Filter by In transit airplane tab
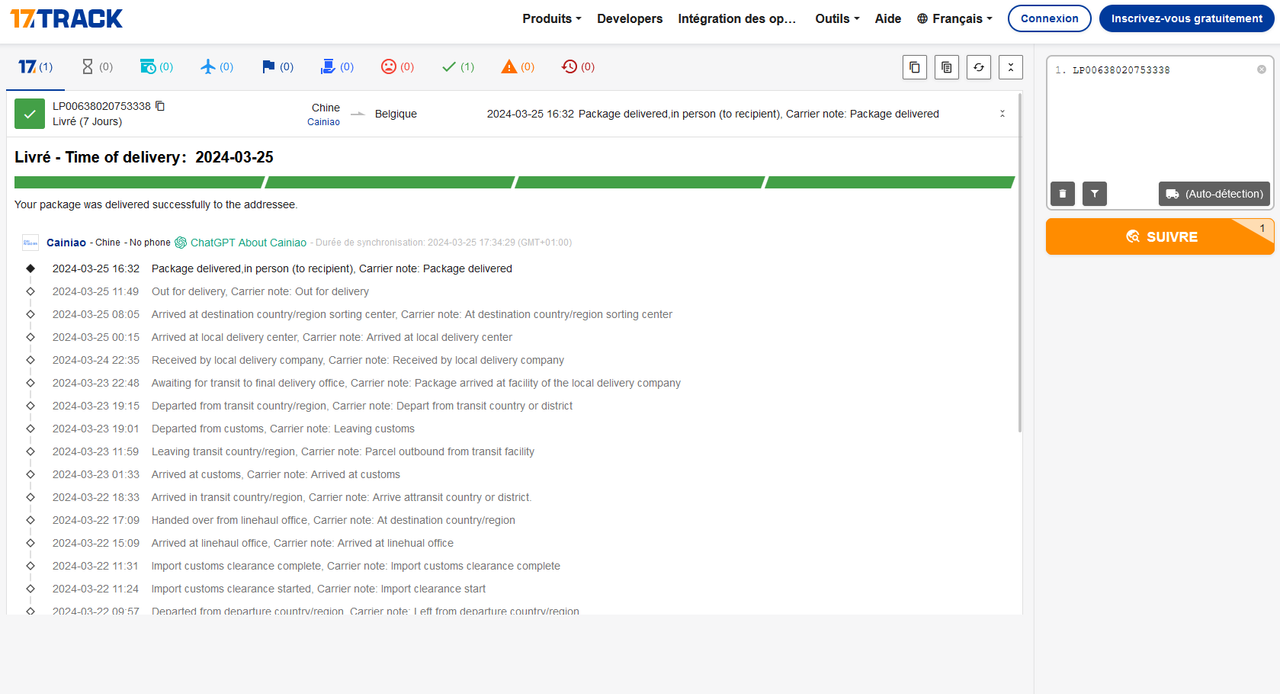Screen dimensions: 1280x694 216,67
